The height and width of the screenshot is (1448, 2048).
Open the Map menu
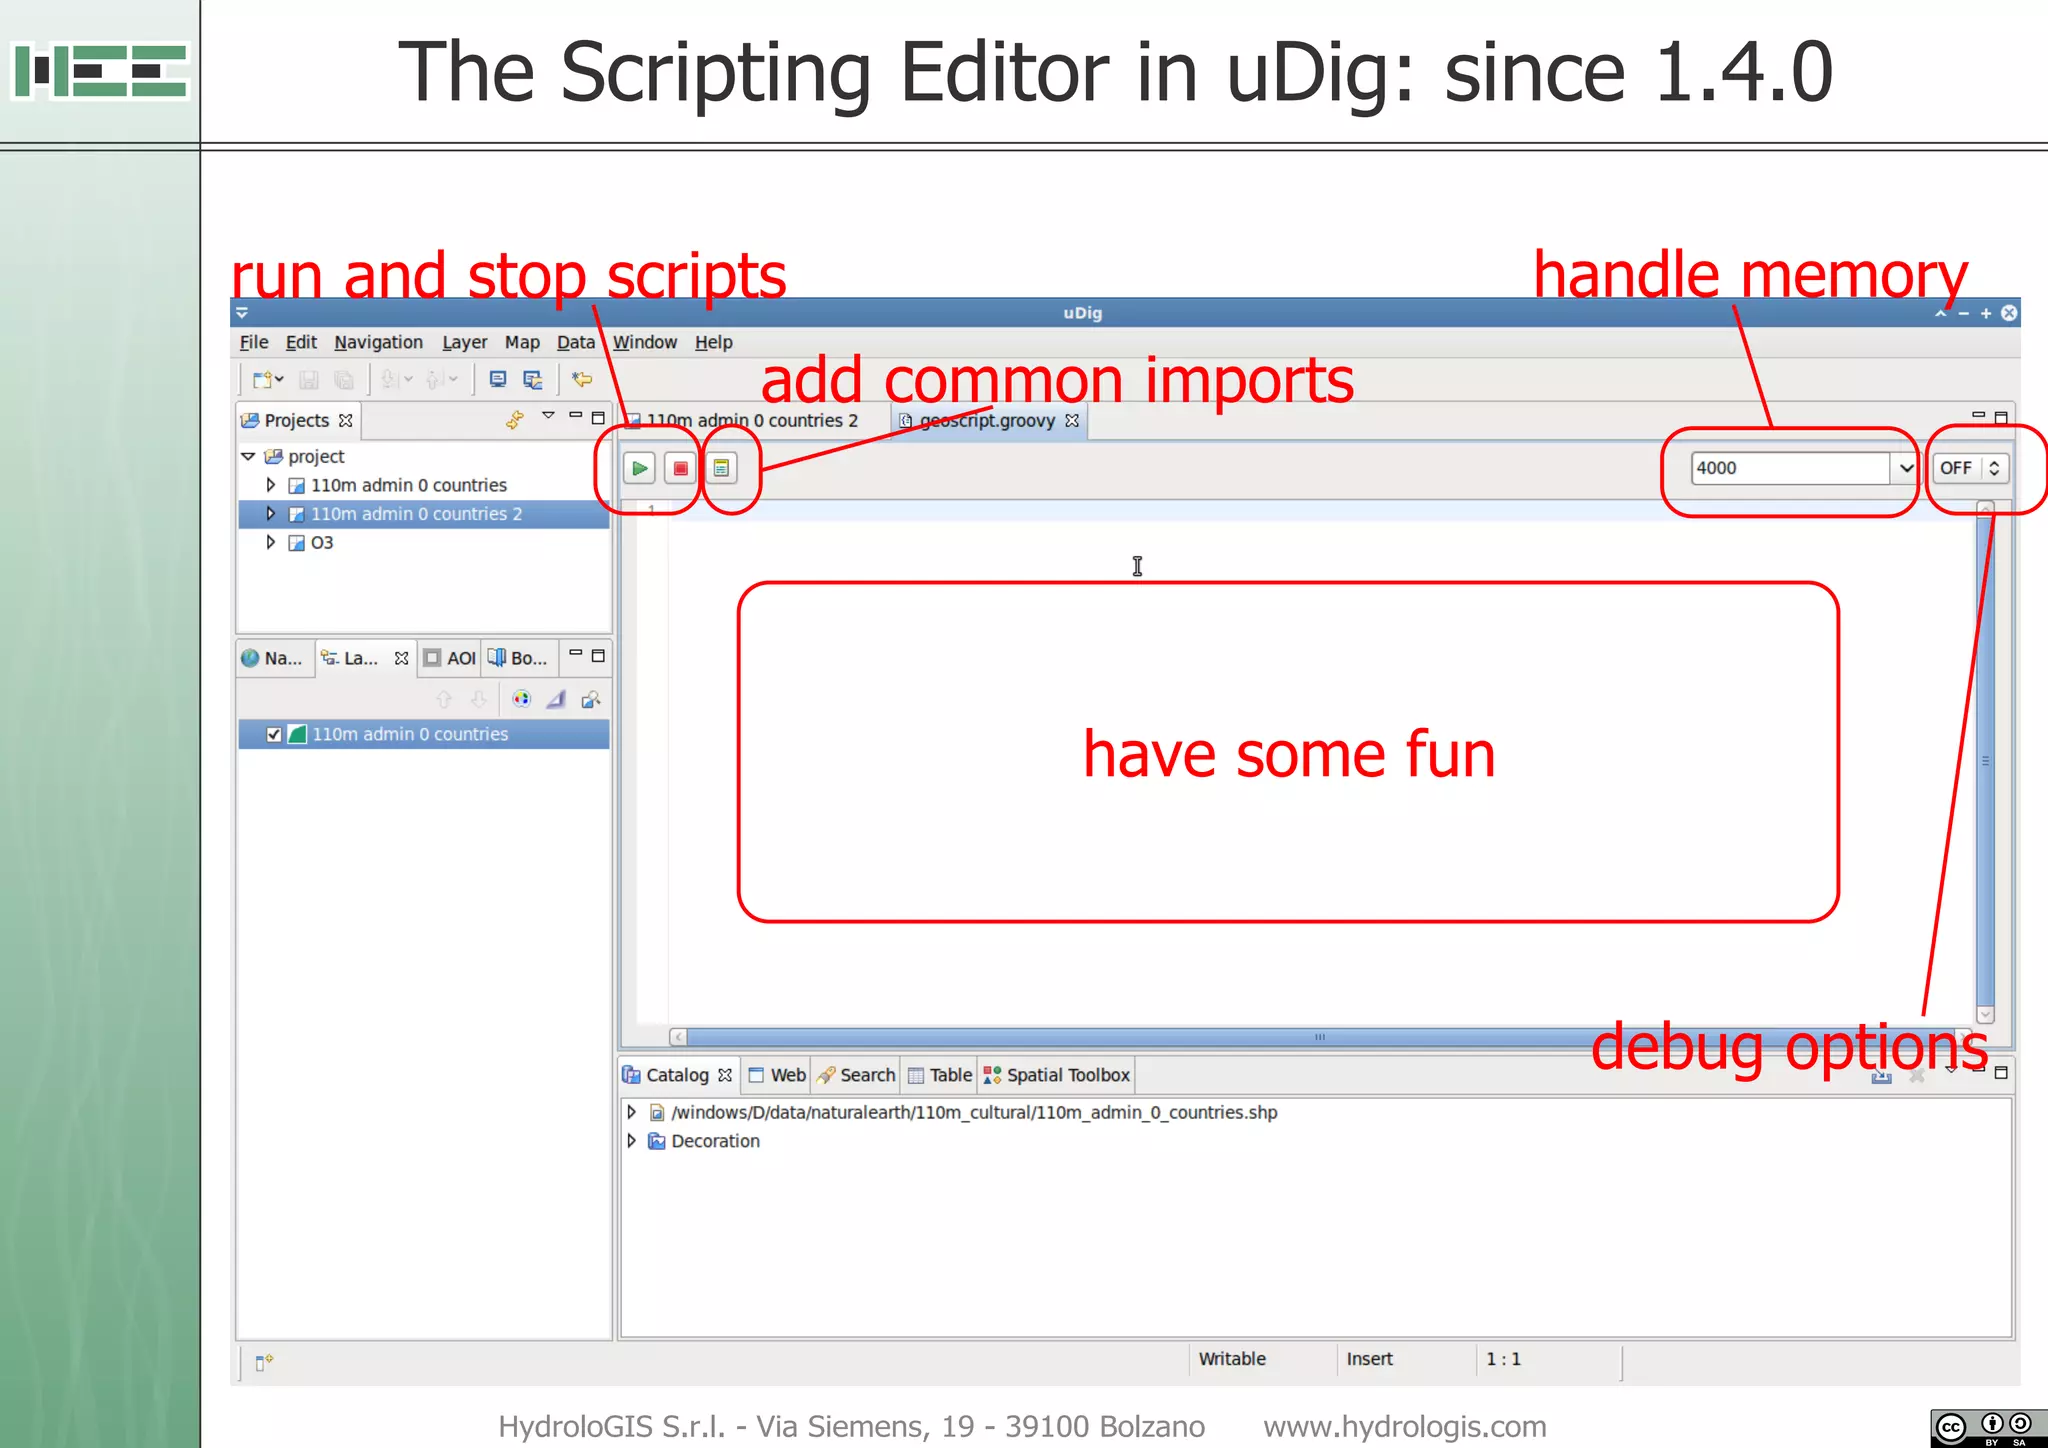(x=522, y=342)
